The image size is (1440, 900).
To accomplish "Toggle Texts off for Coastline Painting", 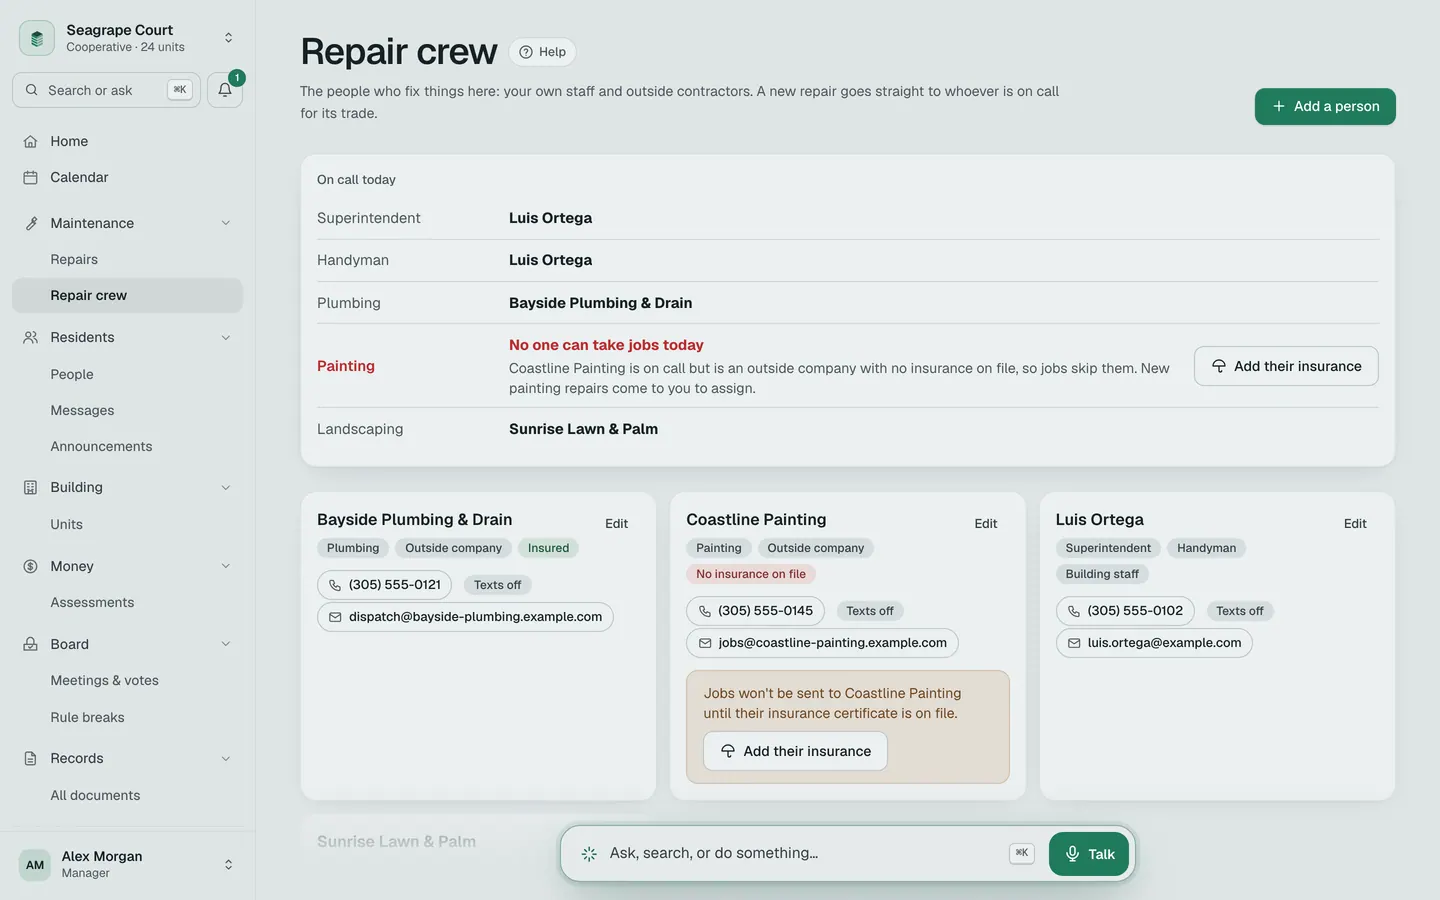I will pyautogui.click(x=870, y=611).
